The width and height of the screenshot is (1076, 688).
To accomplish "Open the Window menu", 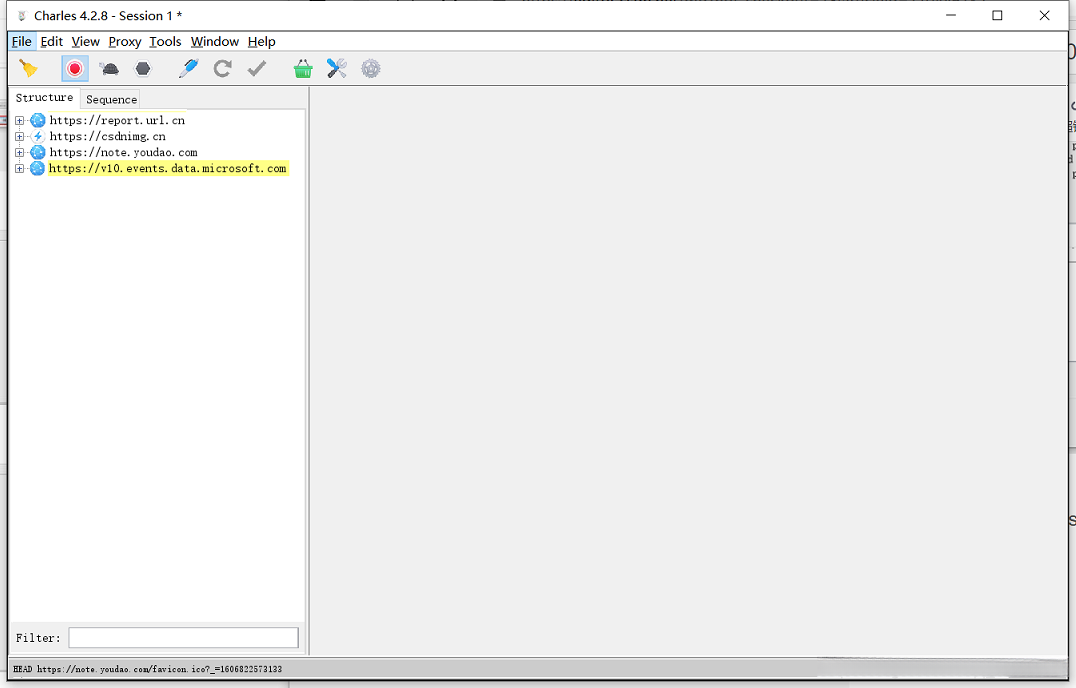I will pyautogui.click(x=215, y=42).
